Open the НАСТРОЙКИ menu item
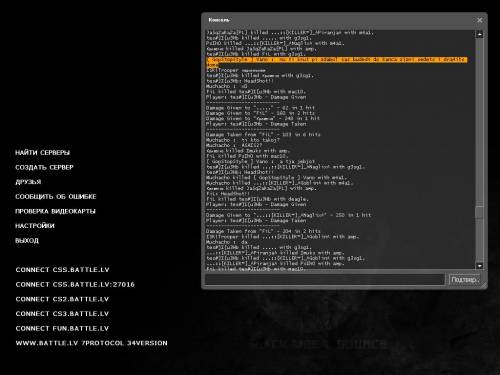This screenshot has height=375, width=500. click(35, 226)
